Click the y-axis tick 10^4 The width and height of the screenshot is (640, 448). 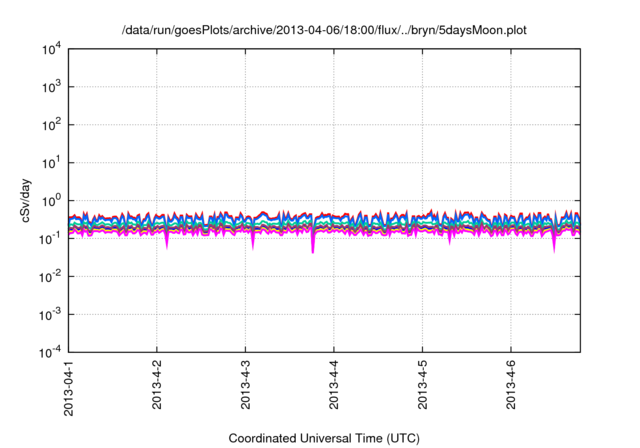point(52,50)
